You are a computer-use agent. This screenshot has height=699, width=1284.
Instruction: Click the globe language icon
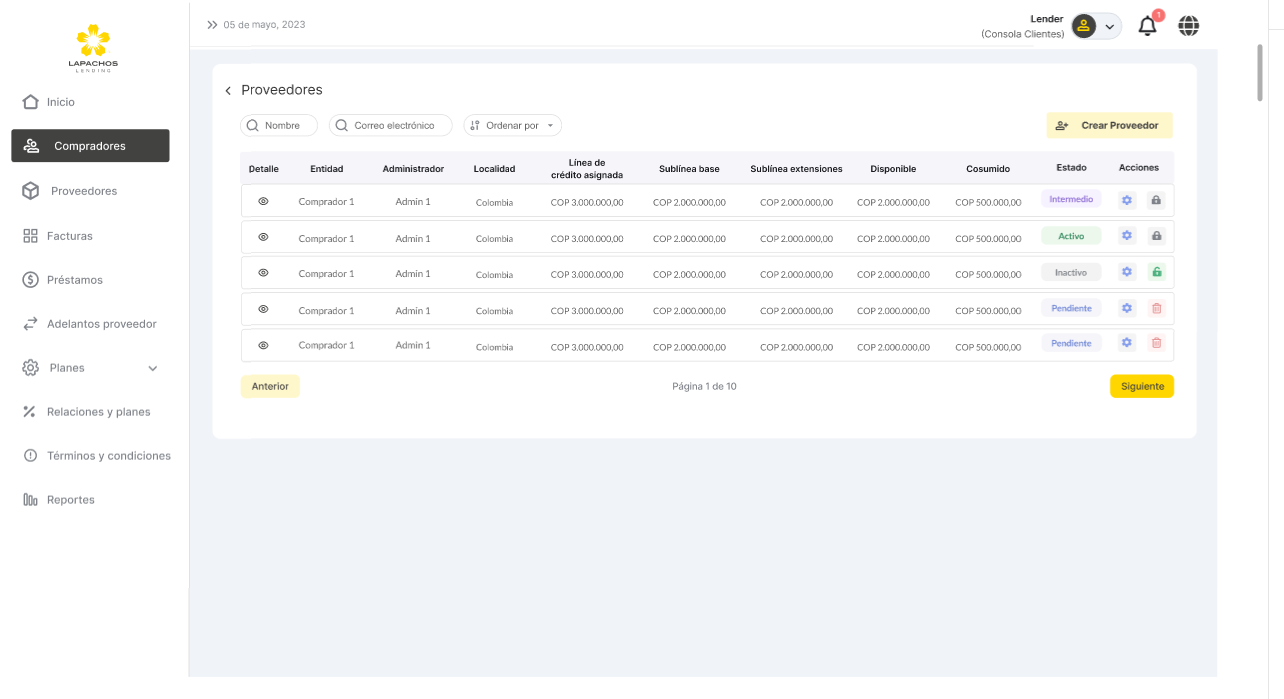point(1188,26)
